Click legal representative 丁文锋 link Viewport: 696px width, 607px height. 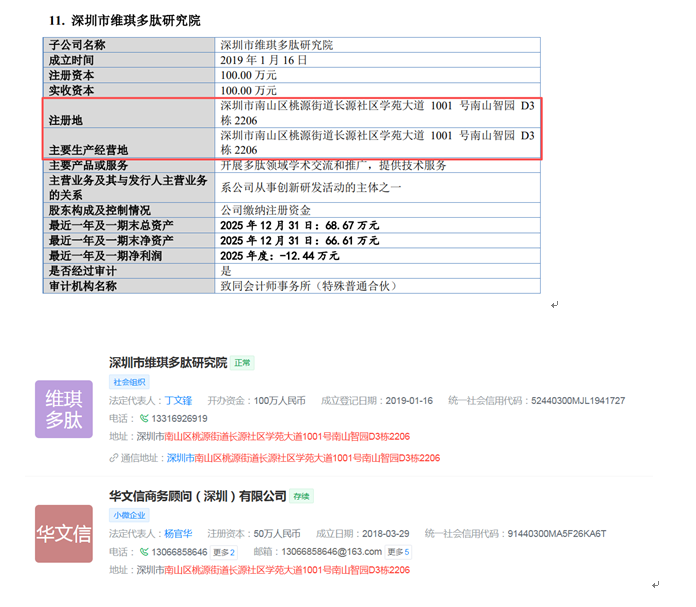(x=178, y=400)
